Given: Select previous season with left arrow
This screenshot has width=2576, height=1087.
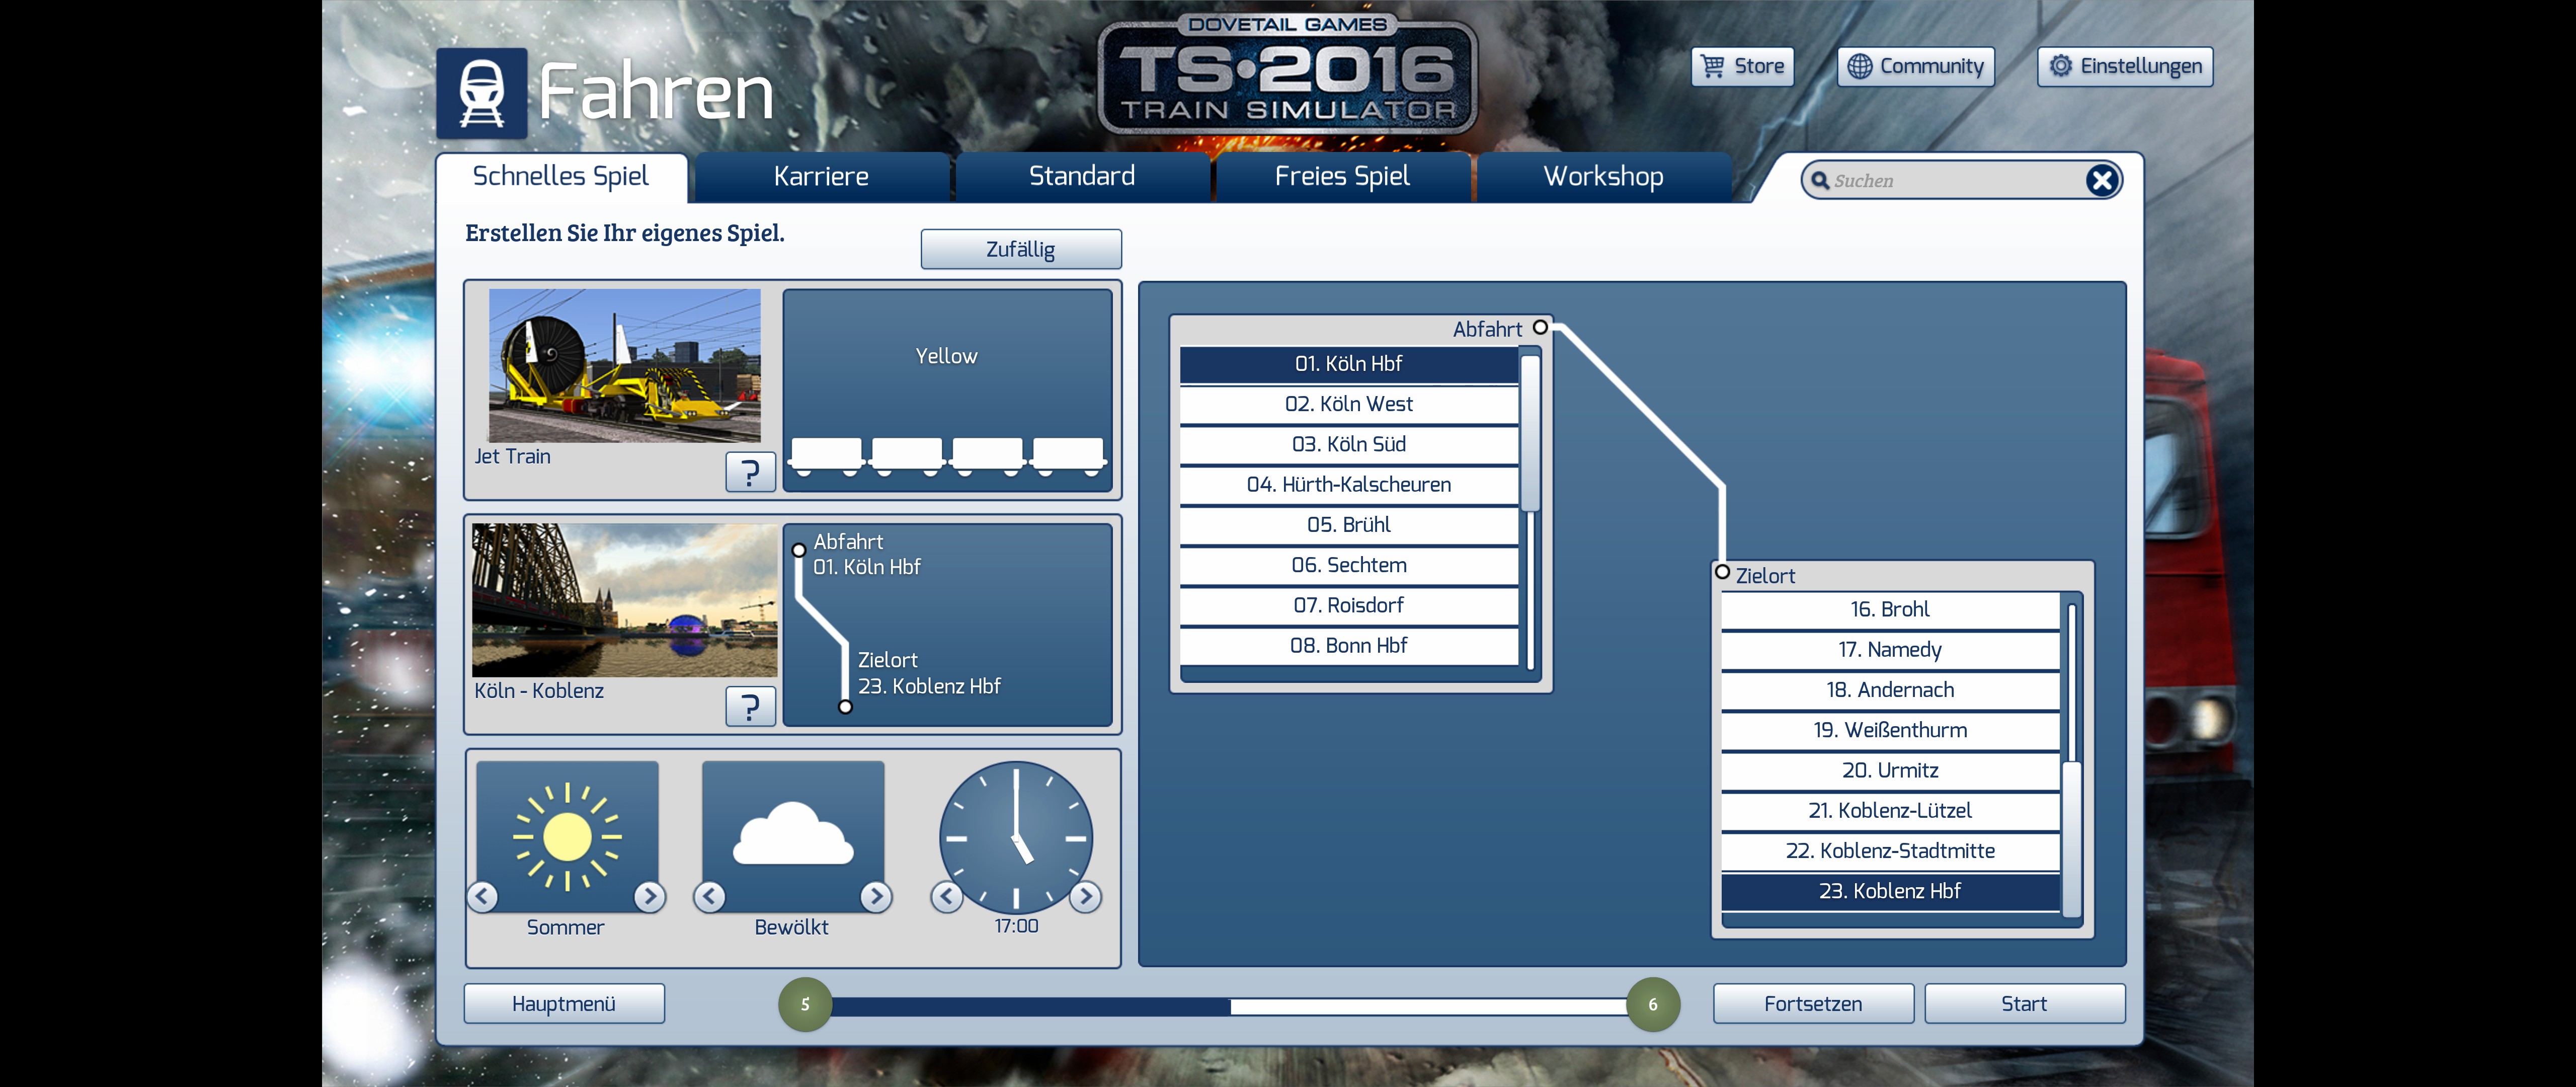Looking at the screenshot, I should [x=483, y=896].
